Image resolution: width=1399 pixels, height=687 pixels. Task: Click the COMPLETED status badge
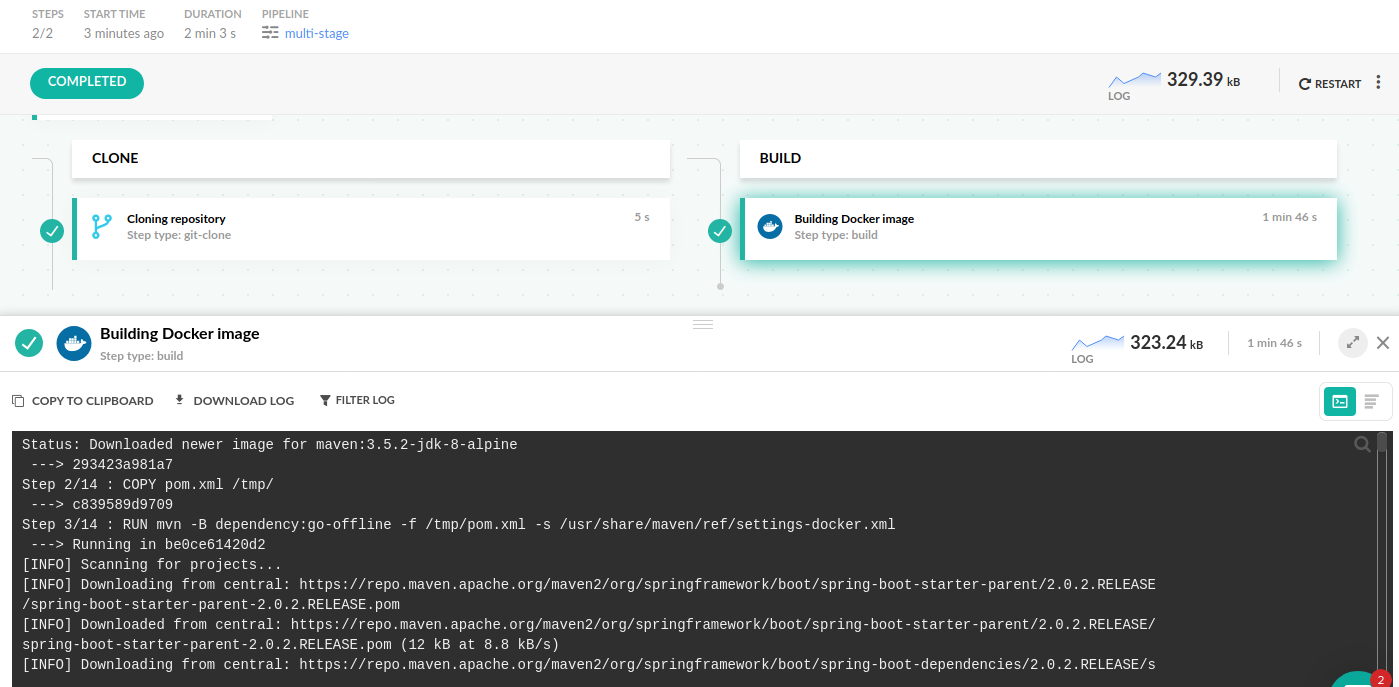(x=87, y=82)
